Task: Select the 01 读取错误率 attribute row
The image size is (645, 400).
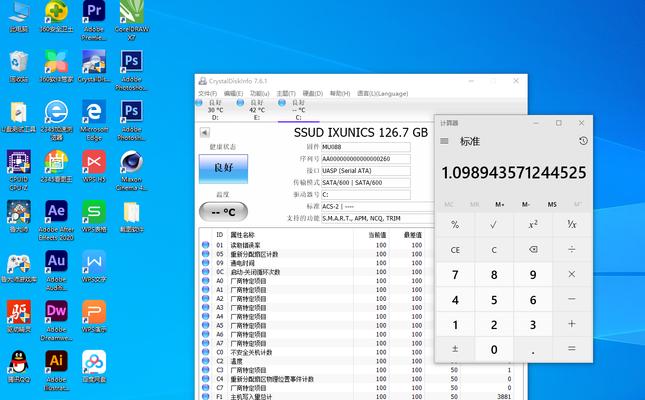Action: point(317,245)
